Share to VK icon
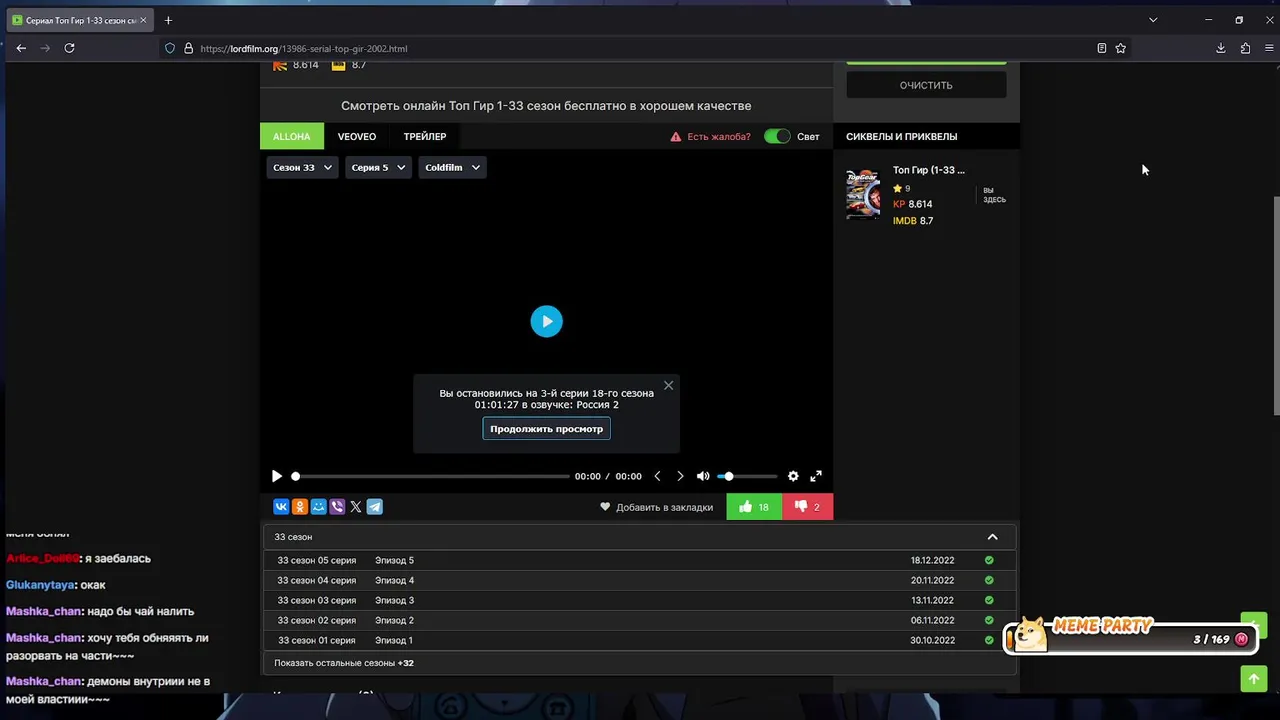Image resolution: width=1280 pixels, height=720 pixels. coord(281,507)
